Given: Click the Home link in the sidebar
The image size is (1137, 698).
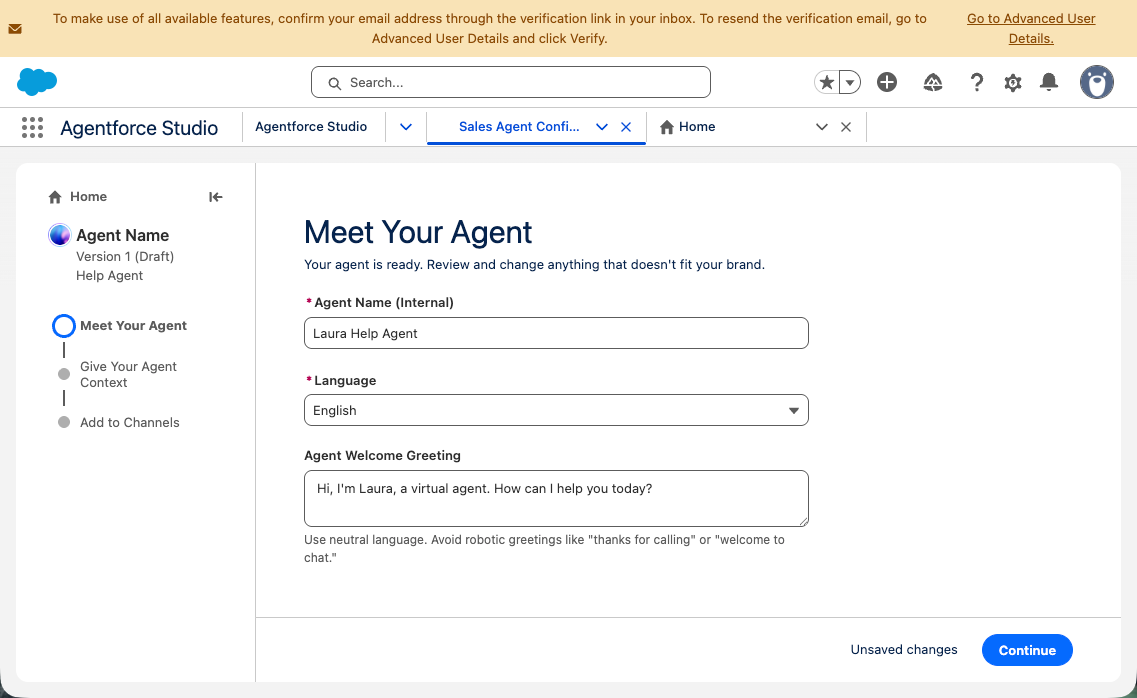Looking at the screenshot, I should 88,196.
